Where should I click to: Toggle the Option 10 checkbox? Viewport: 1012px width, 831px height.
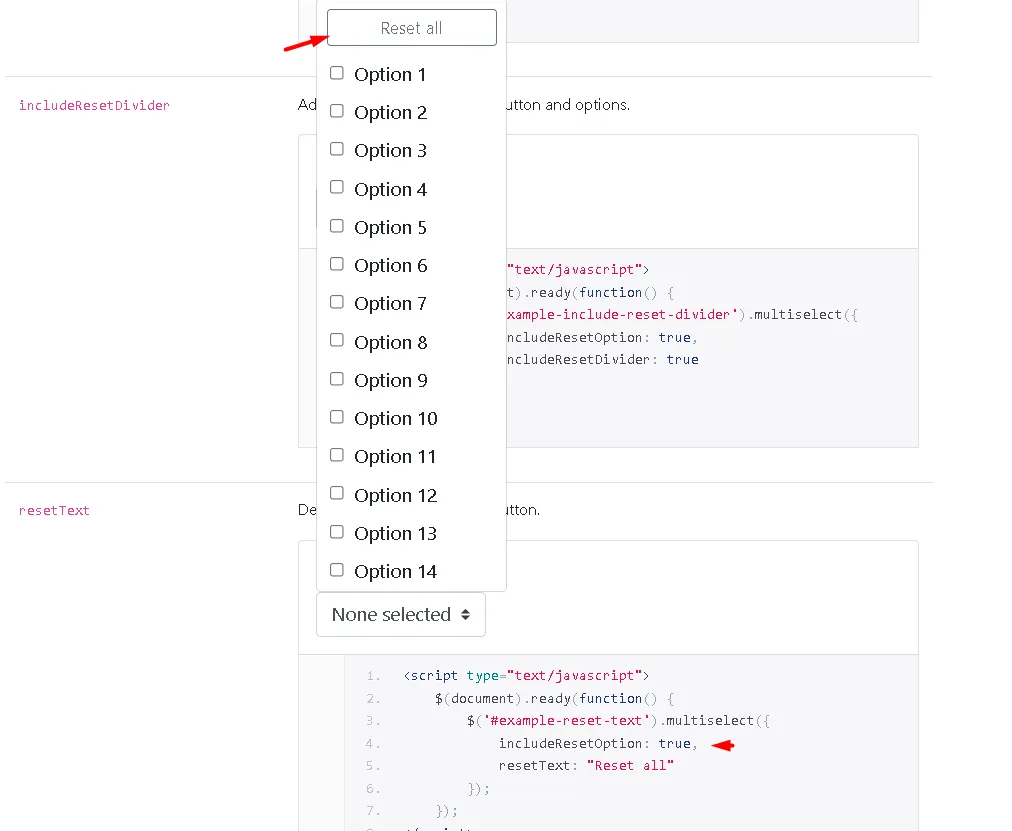click(337, 417)
